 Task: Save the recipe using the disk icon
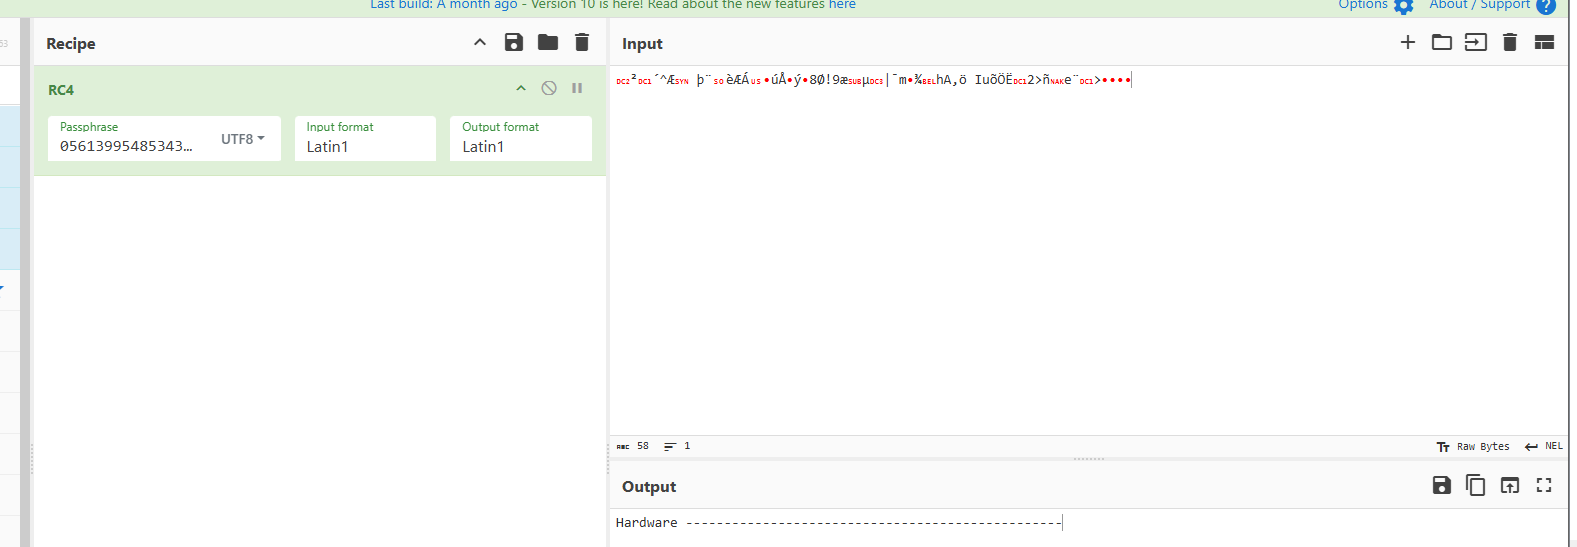click(x=513, y=42)
